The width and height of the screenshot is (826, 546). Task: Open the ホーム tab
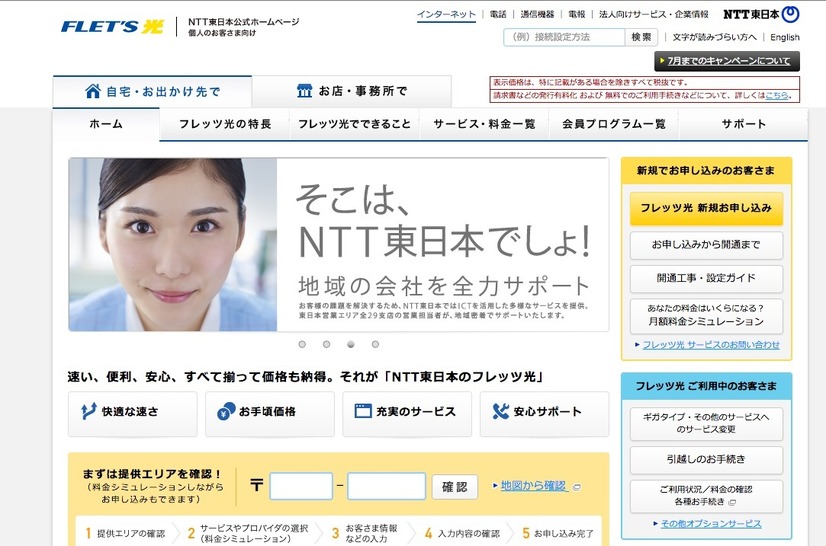pos(106,124)
